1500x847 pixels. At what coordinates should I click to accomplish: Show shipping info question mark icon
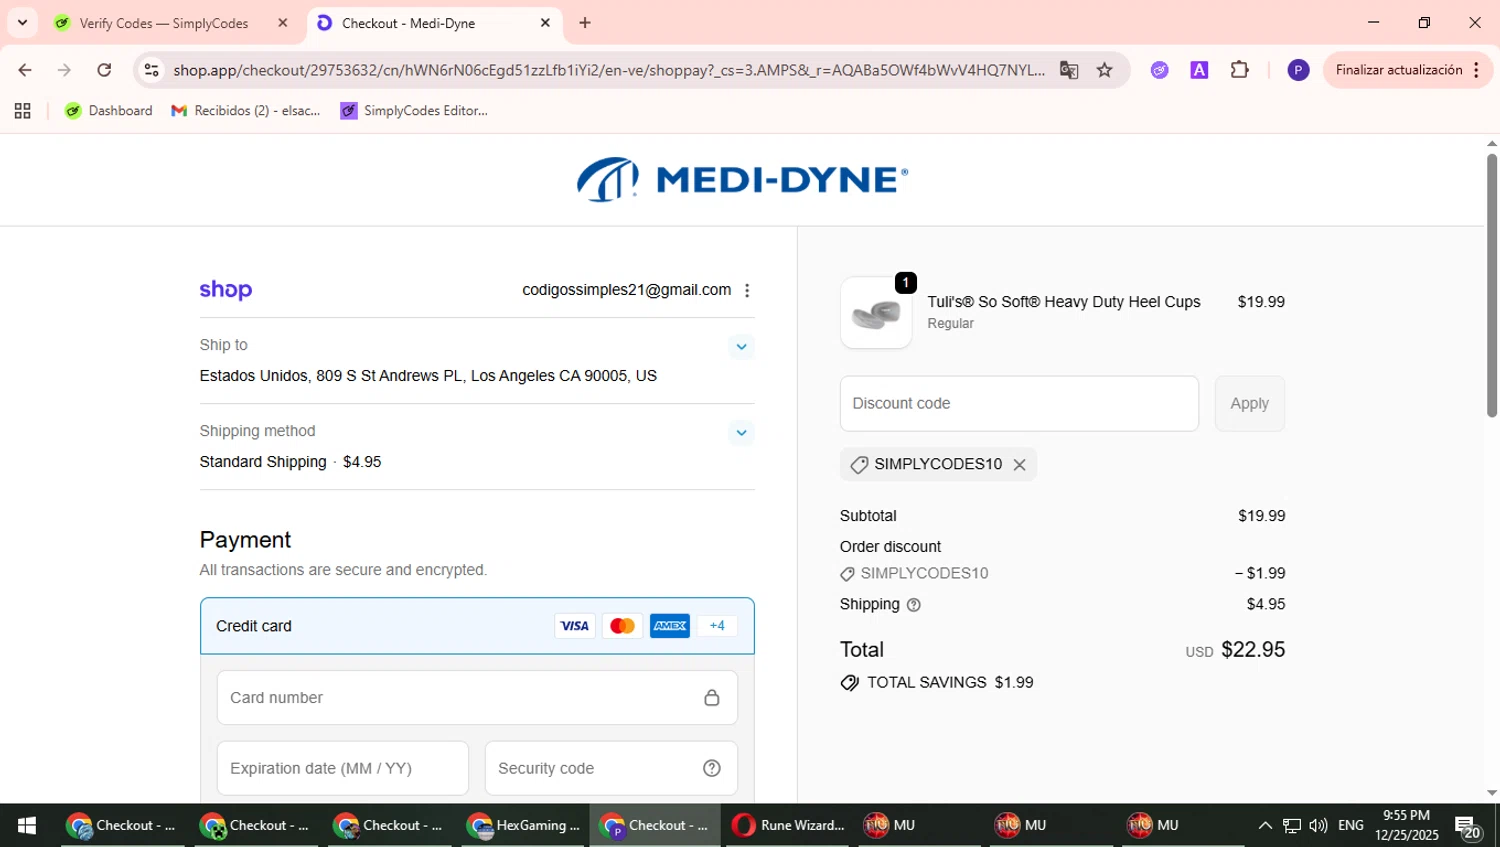point(913,605)
